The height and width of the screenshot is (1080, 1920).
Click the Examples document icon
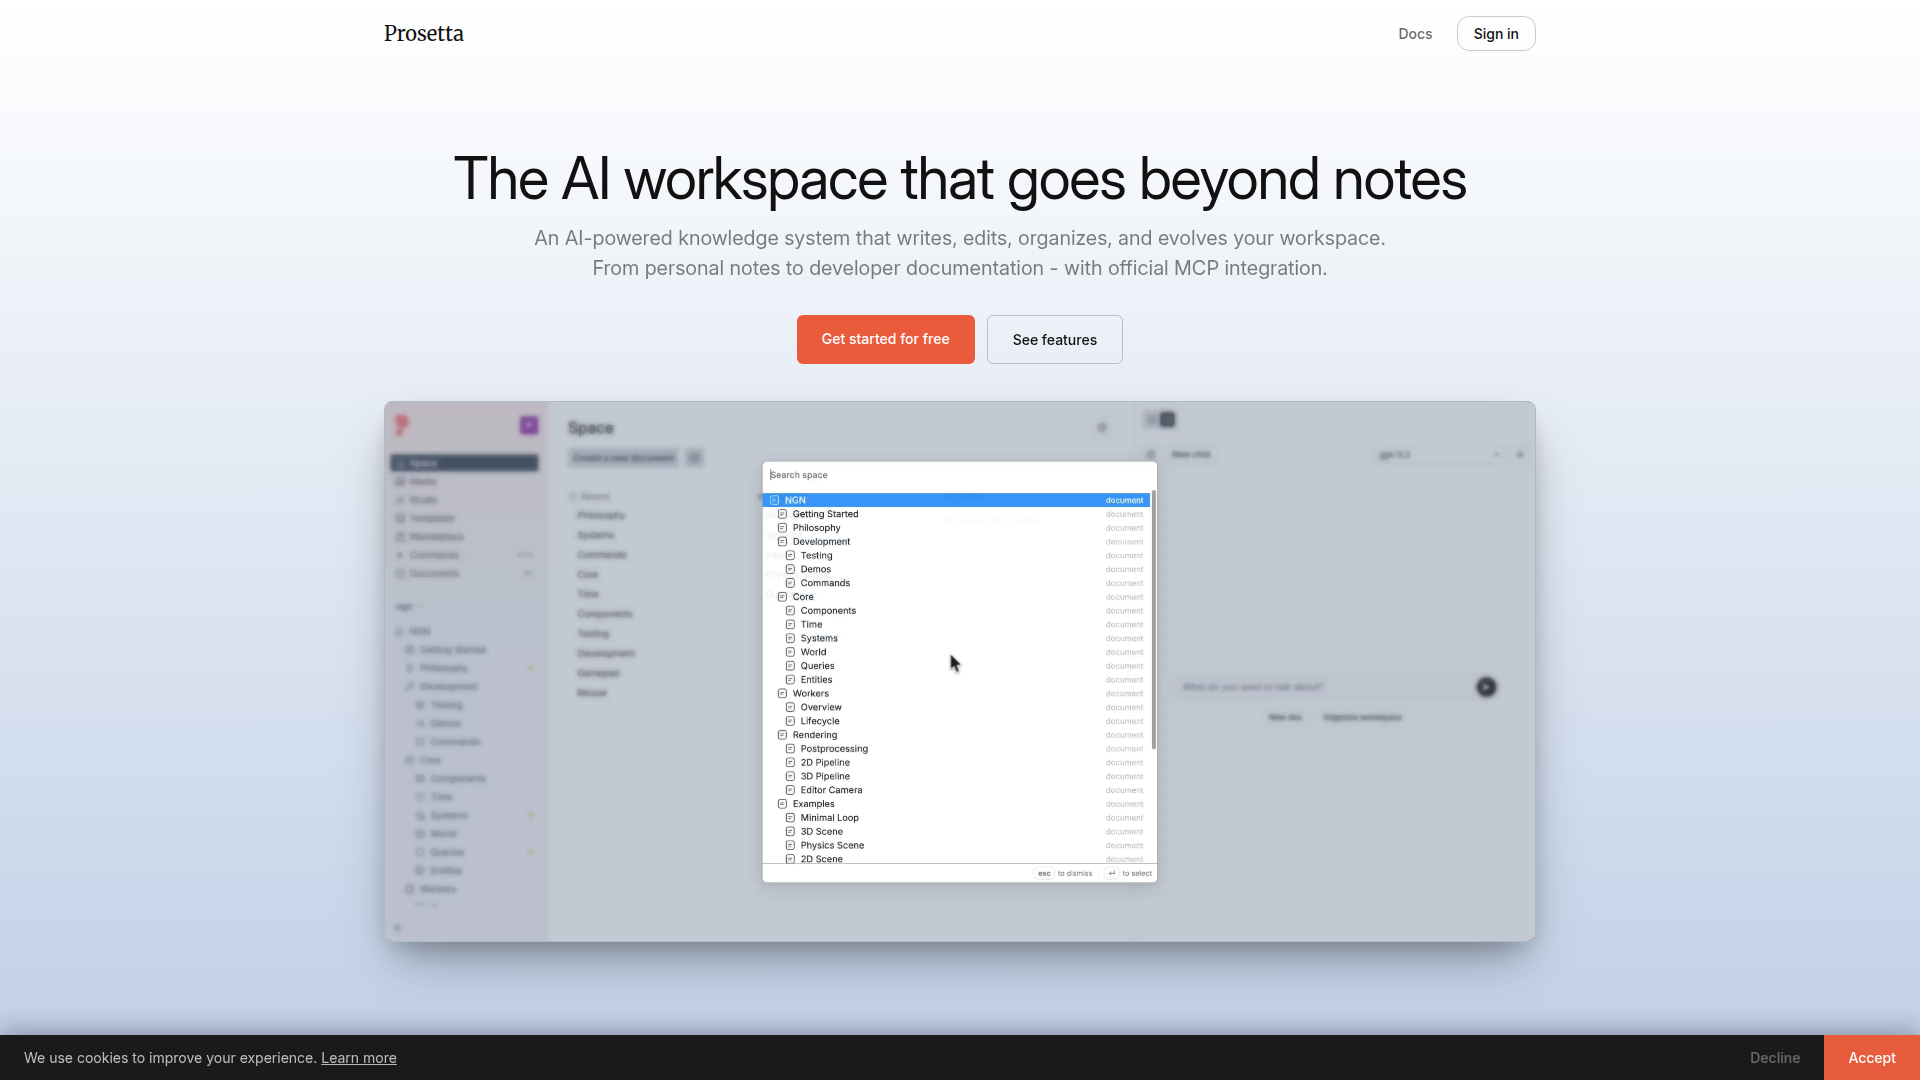coord(782,804)
